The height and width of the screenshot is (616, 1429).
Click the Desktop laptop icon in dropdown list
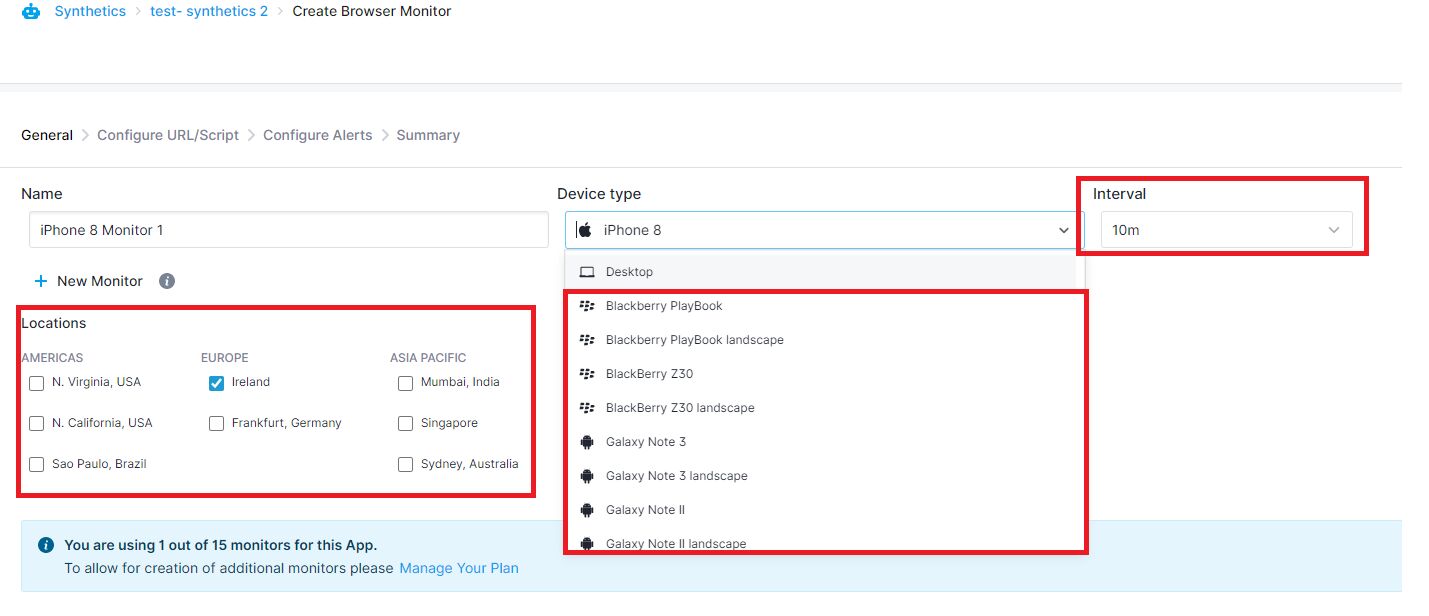coord(587,272)
